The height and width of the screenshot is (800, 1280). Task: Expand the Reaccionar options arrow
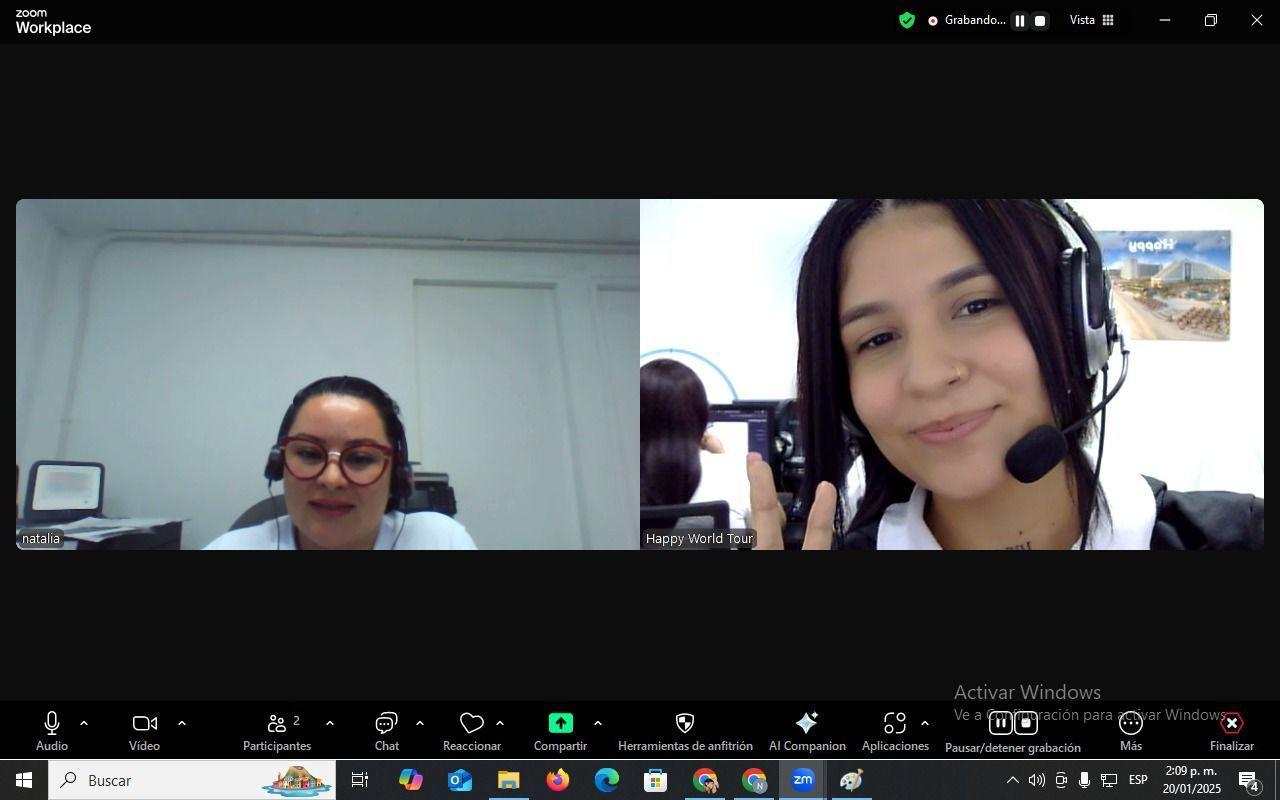click(x=499, y=723)
